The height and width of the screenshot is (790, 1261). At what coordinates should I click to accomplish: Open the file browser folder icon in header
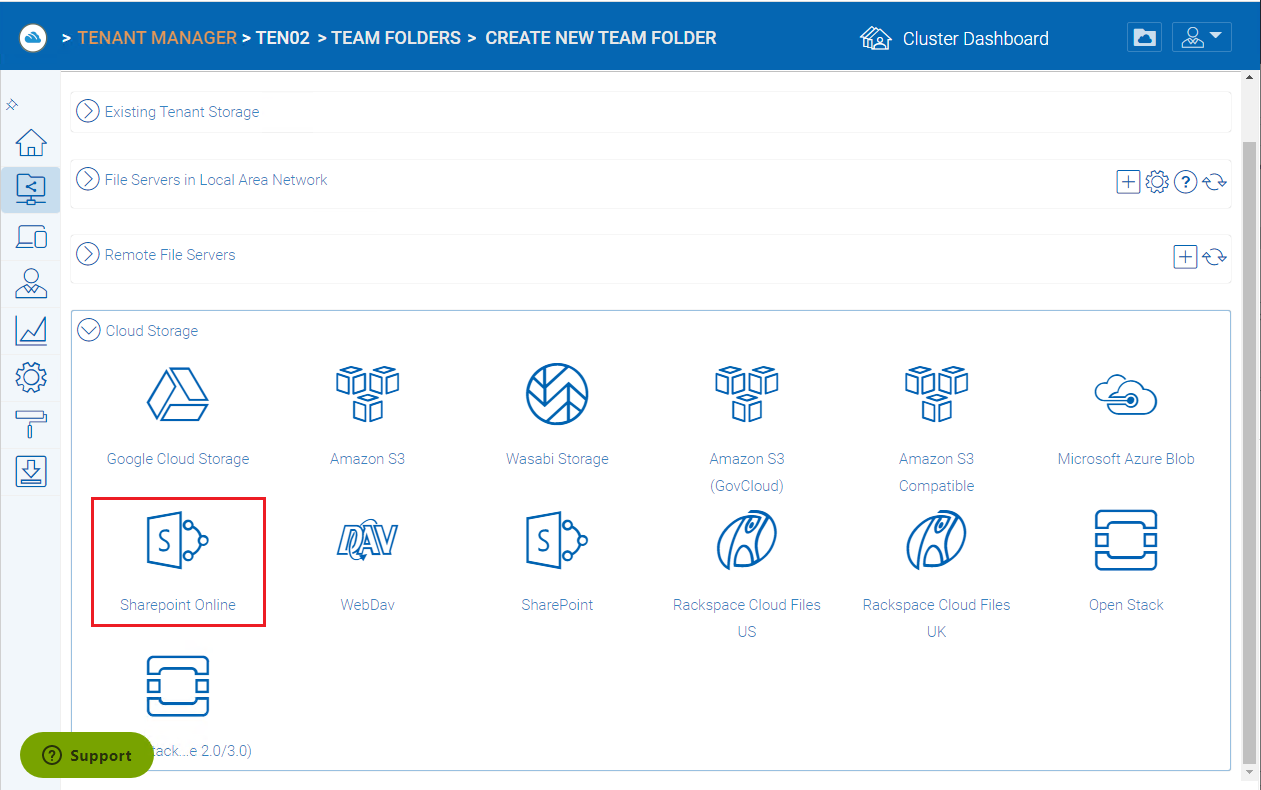click(x=1145, y=38)
